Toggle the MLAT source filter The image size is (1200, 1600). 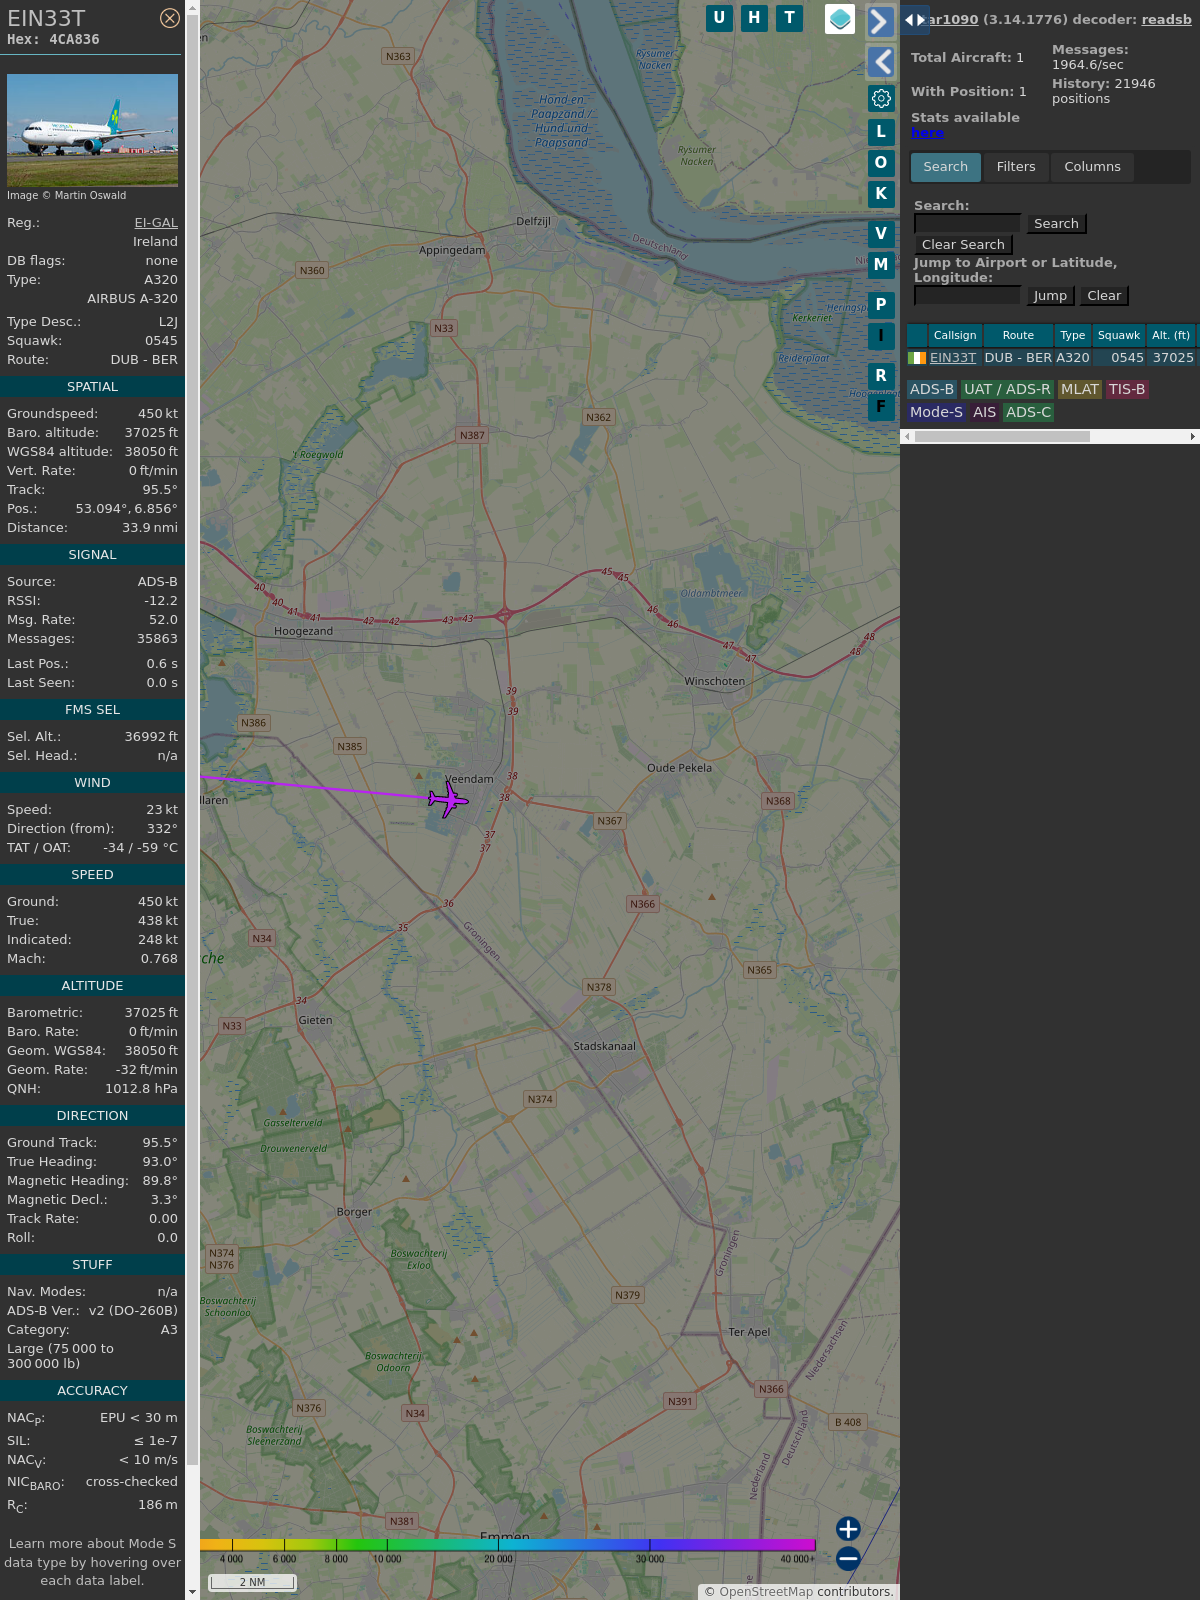point(1079,389)
